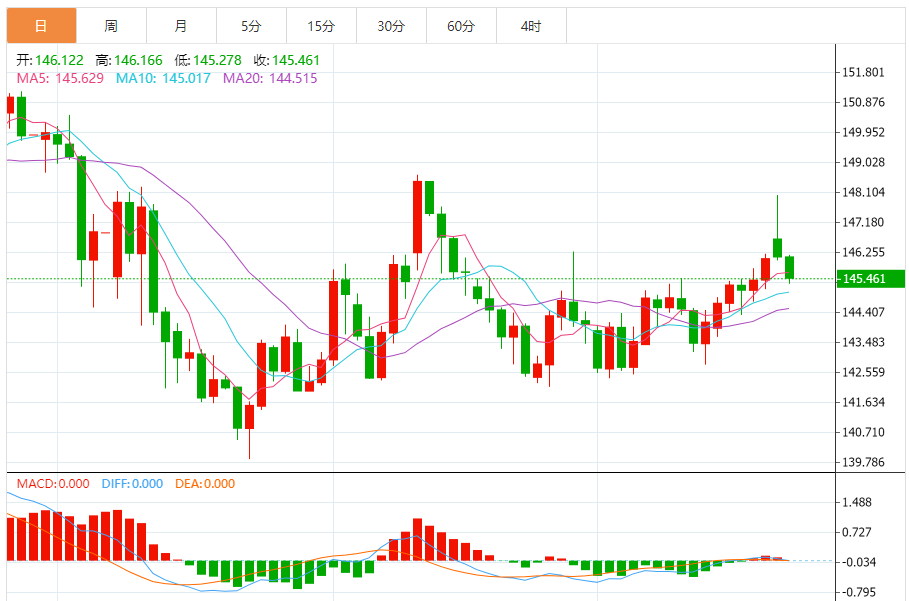
Task: Click the latest green candlestick on the chart
Action: 790,268
